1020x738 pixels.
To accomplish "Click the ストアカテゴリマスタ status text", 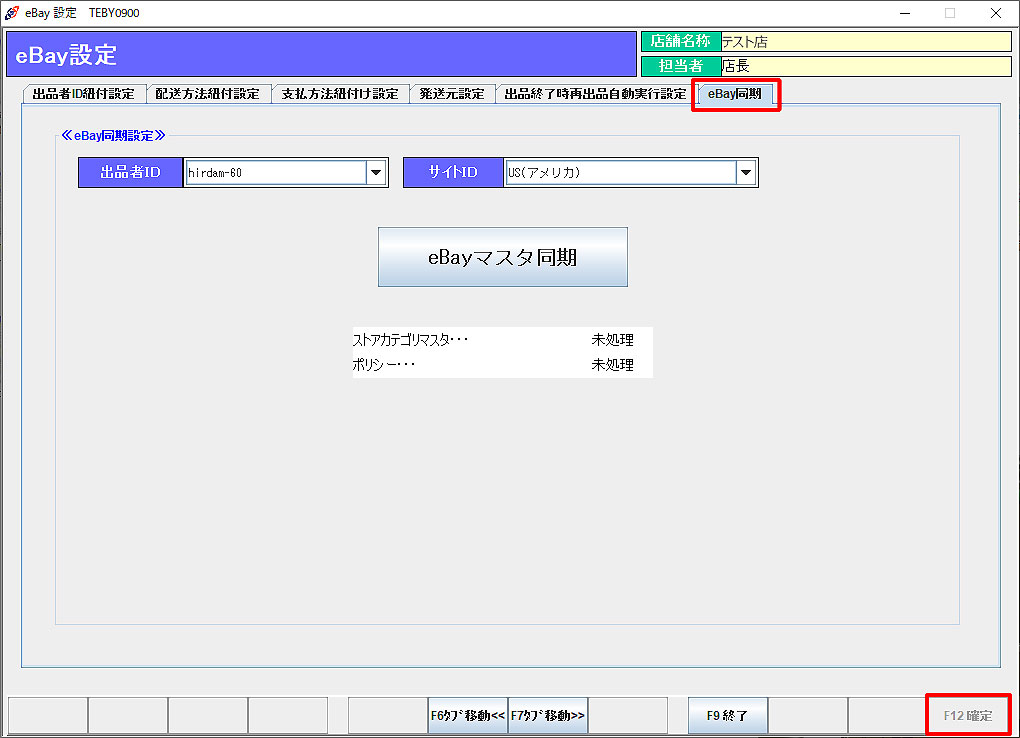I will tap(410, 340).
